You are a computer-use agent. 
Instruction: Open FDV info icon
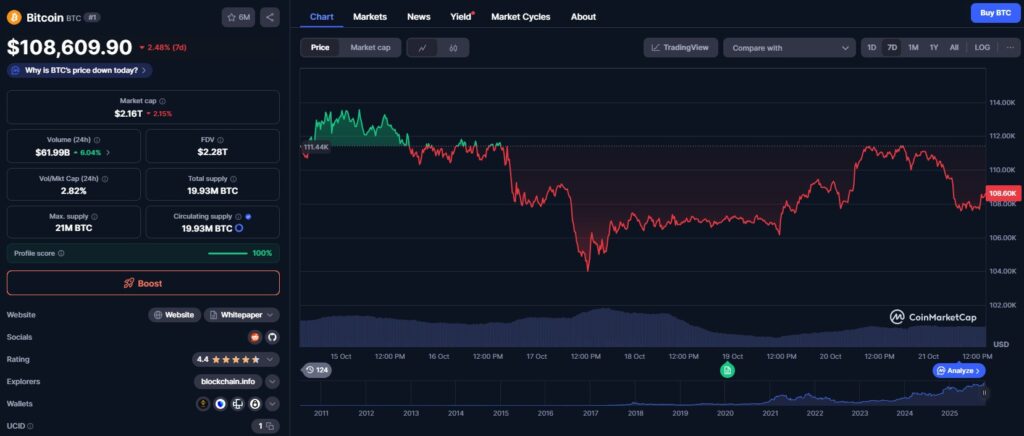click(220, 140)
